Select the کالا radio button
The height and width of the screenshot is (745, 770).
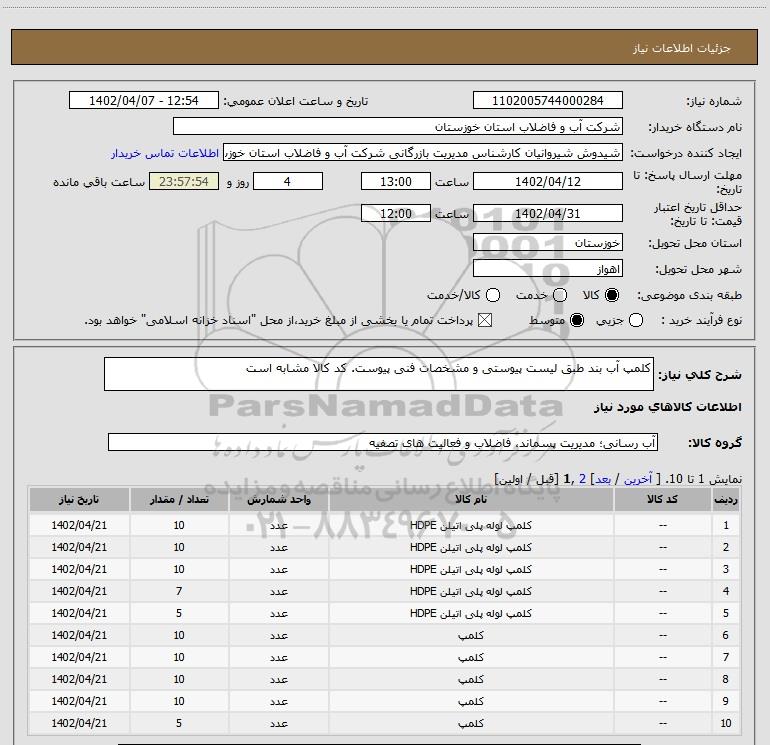coord(612,295)
